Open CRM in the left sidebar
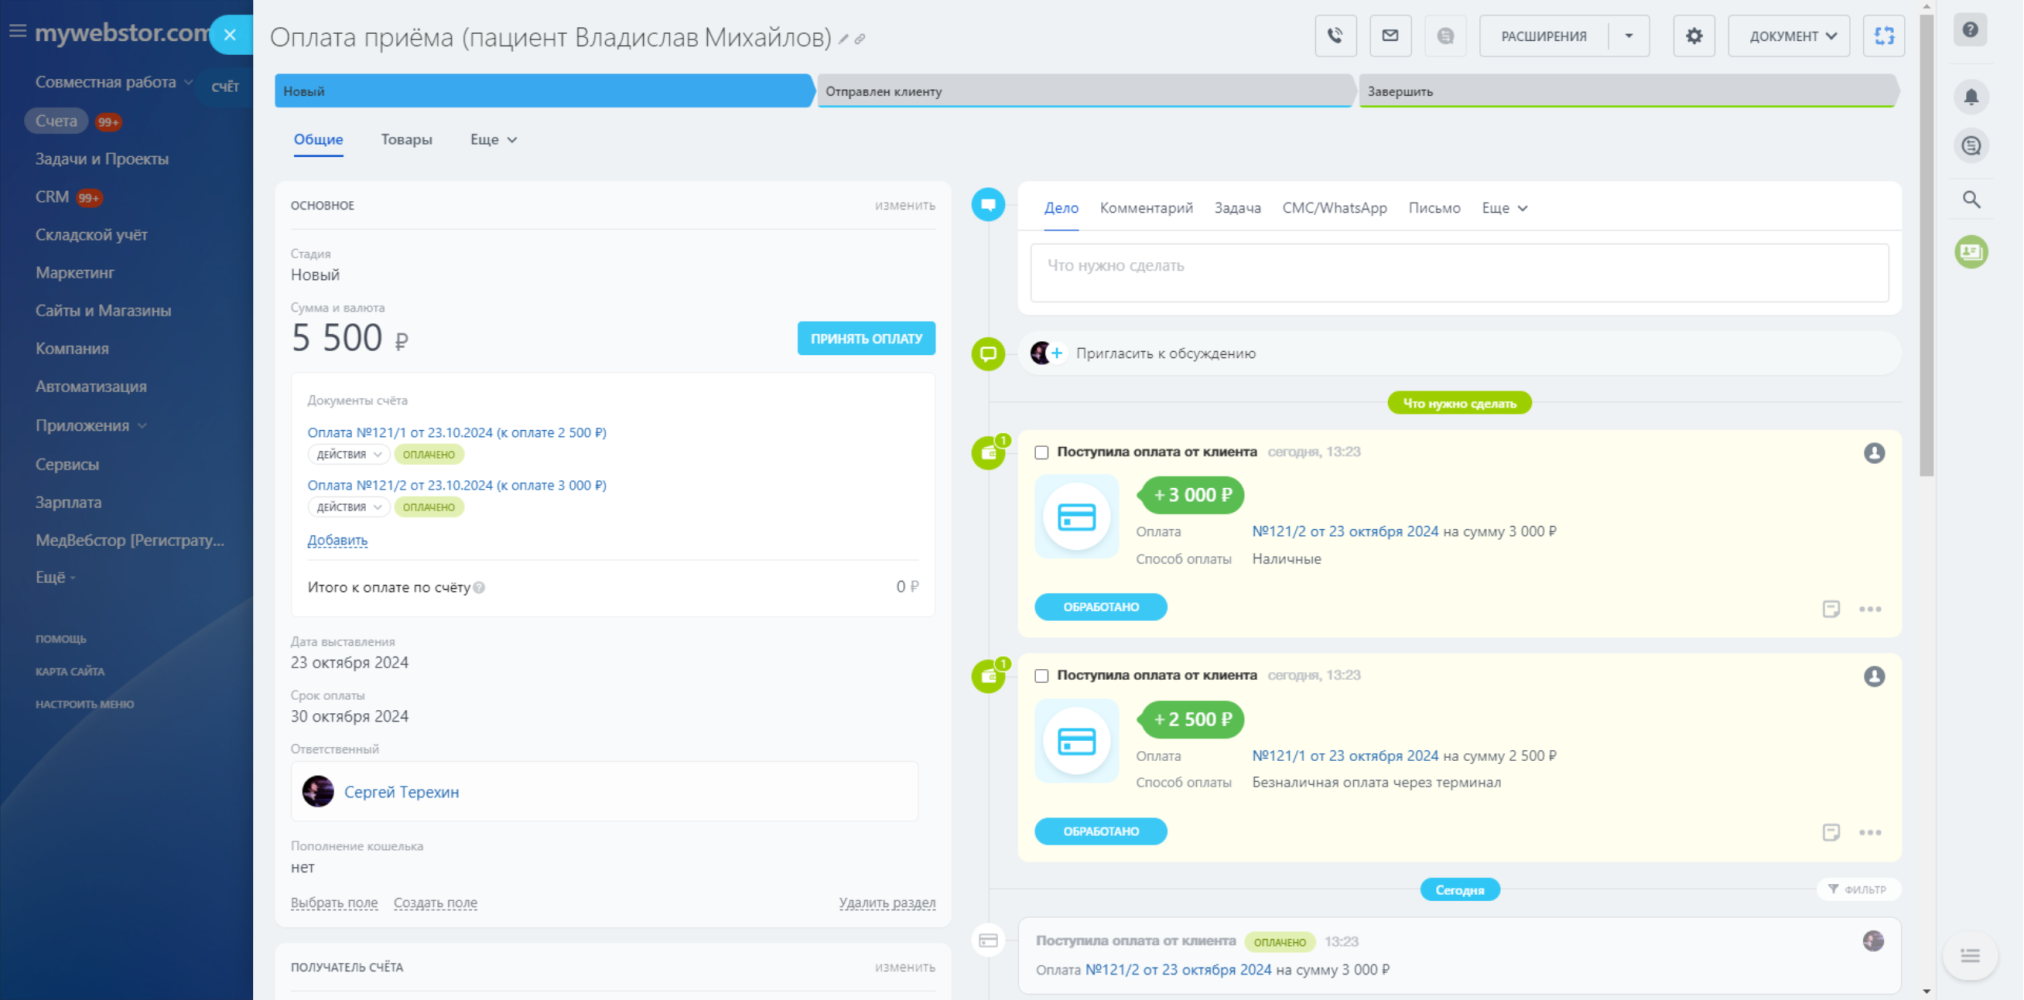 52,197
